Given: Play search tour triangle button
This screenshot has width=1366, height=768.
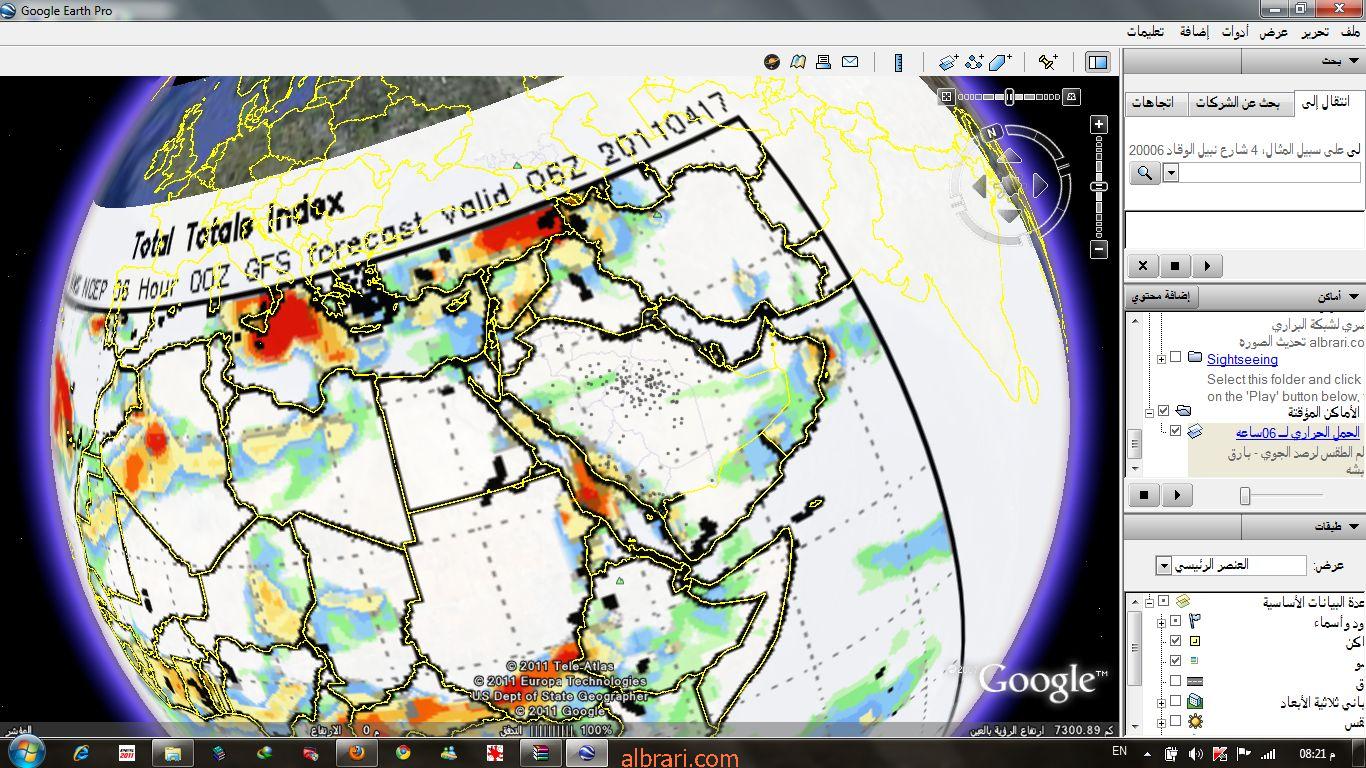Looking at the screenshot, I should pyautogui.click(x=1207, y=266).
